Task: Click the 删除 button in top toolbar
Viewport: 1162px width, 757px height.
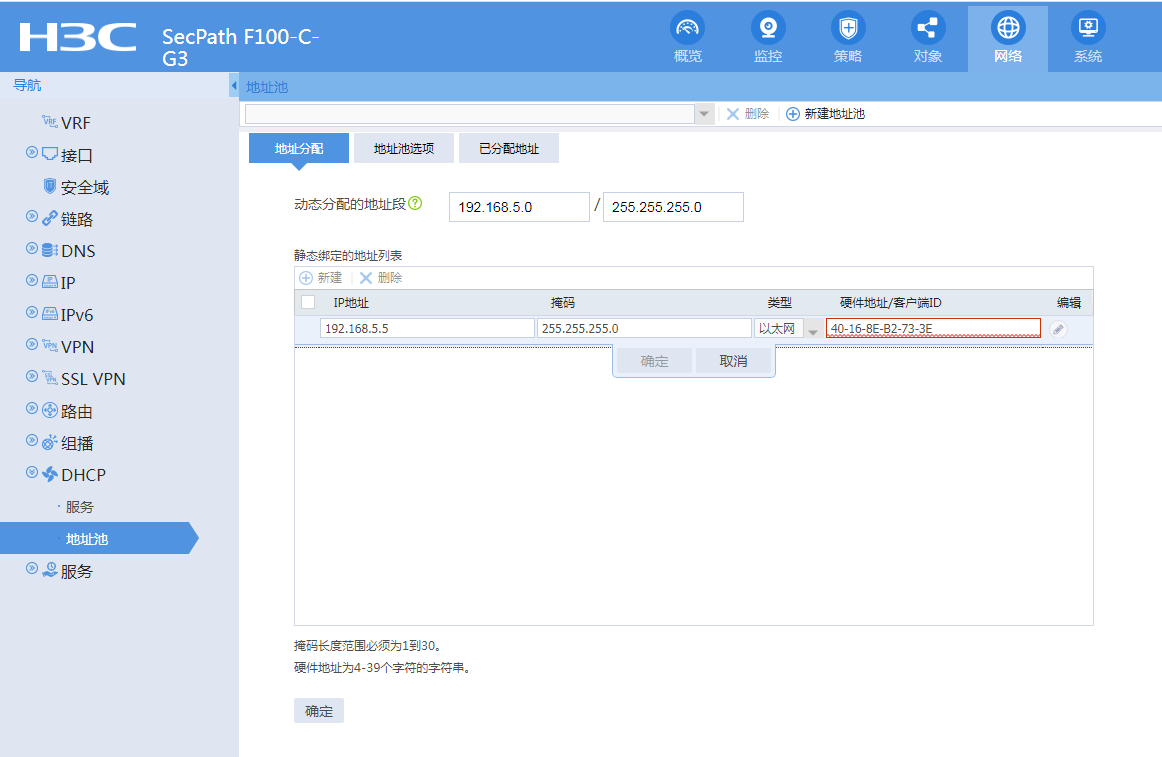Action: point(748,114)
